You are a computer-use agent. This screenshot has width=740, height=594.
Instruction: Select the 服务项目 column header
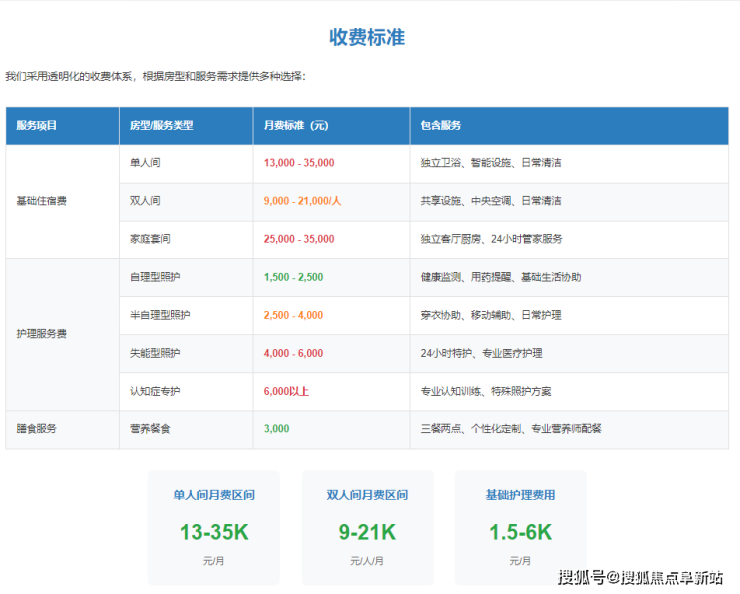tap(37, 126)
